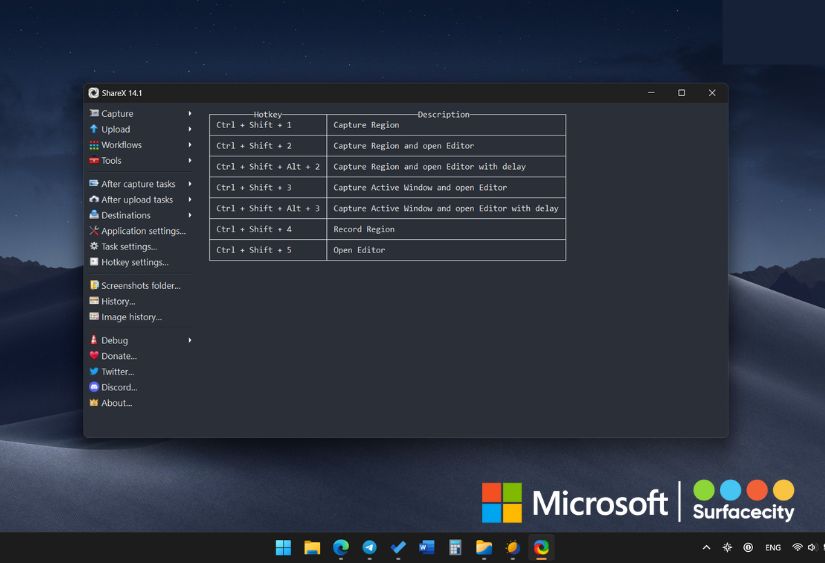Click the Image history icon

[x=94, y=317]
